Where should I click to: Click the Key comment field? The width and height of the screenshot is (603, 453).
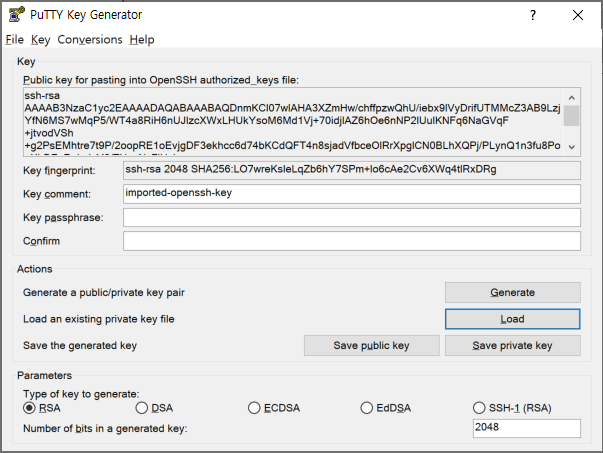[x=351, y=194]
